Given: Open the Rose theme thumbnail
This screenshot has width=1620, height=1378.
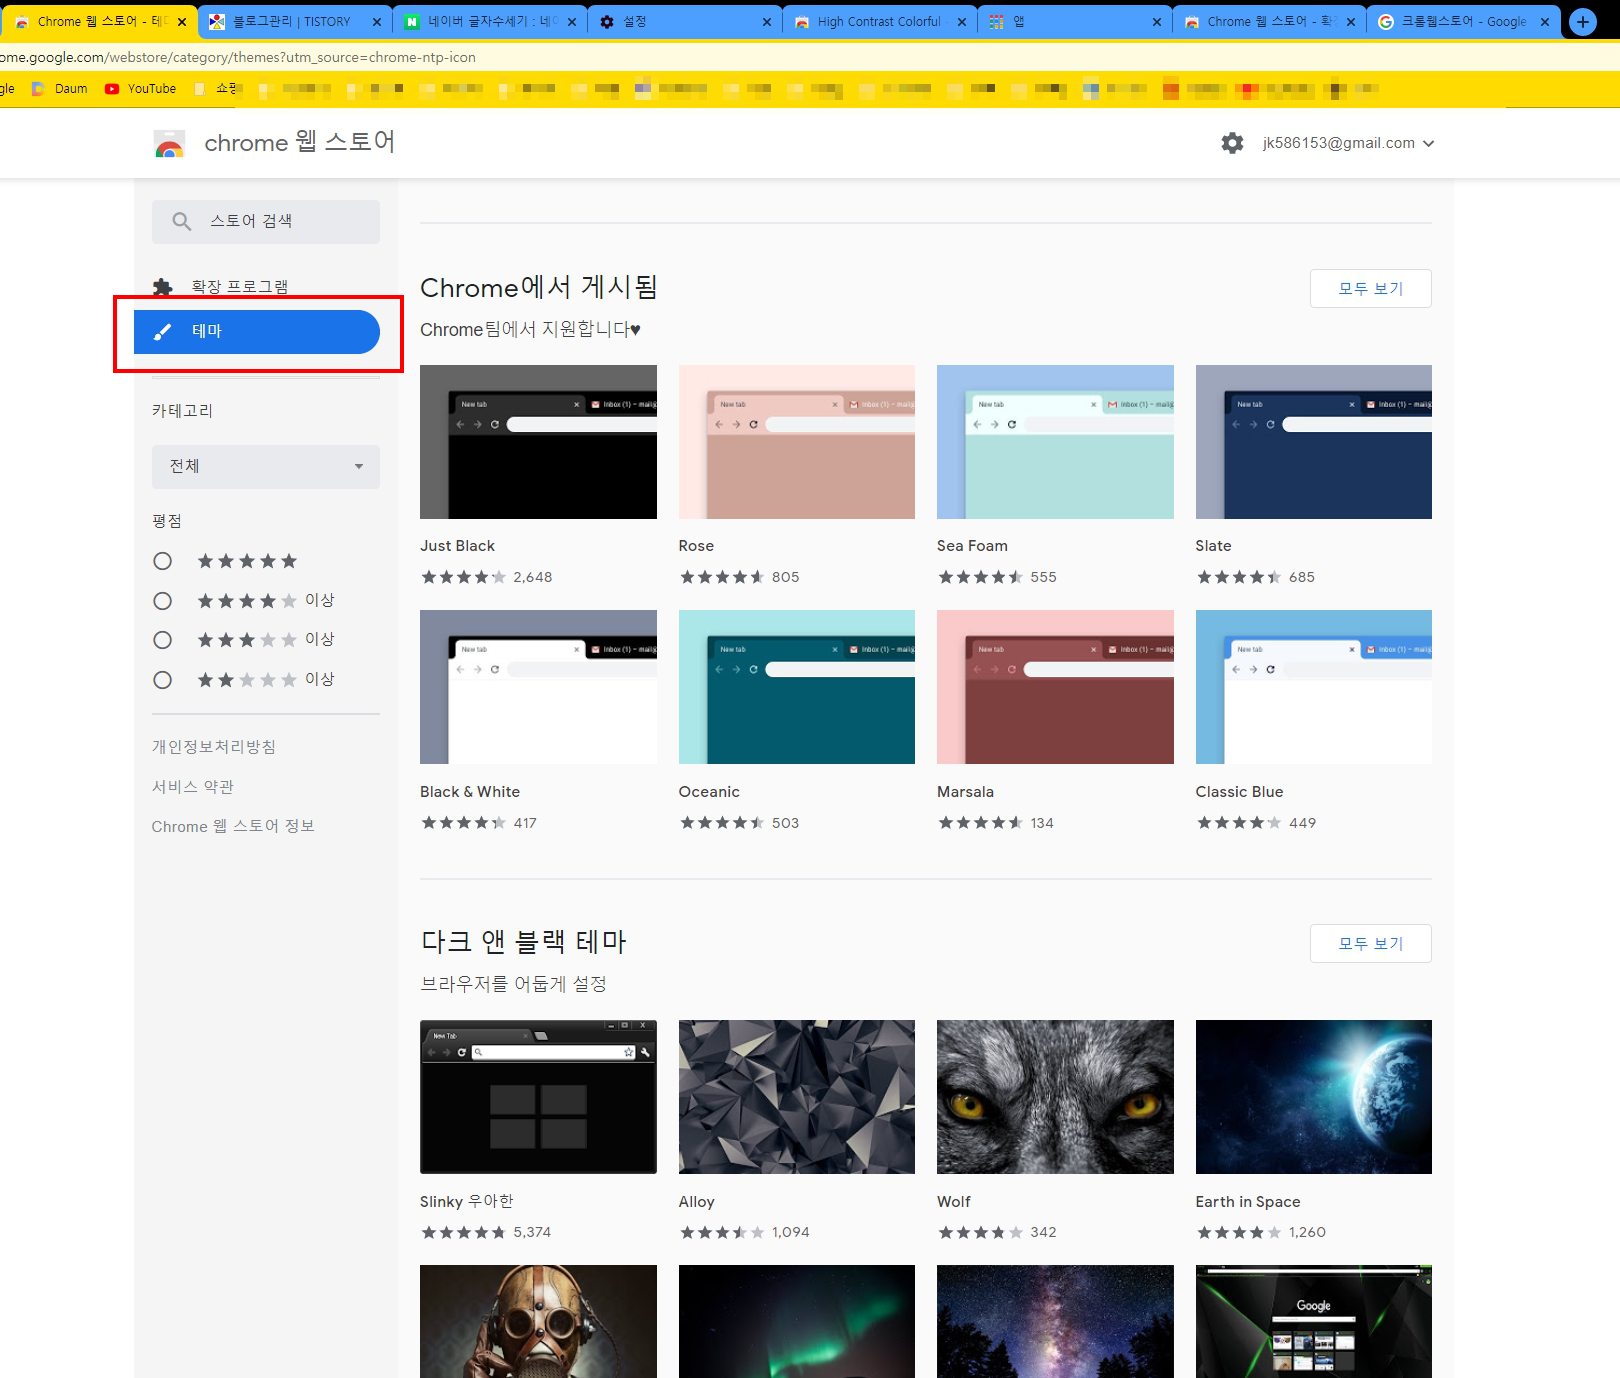Looking at the screenshot, I should pyautogui.click(x=797, y=442).
